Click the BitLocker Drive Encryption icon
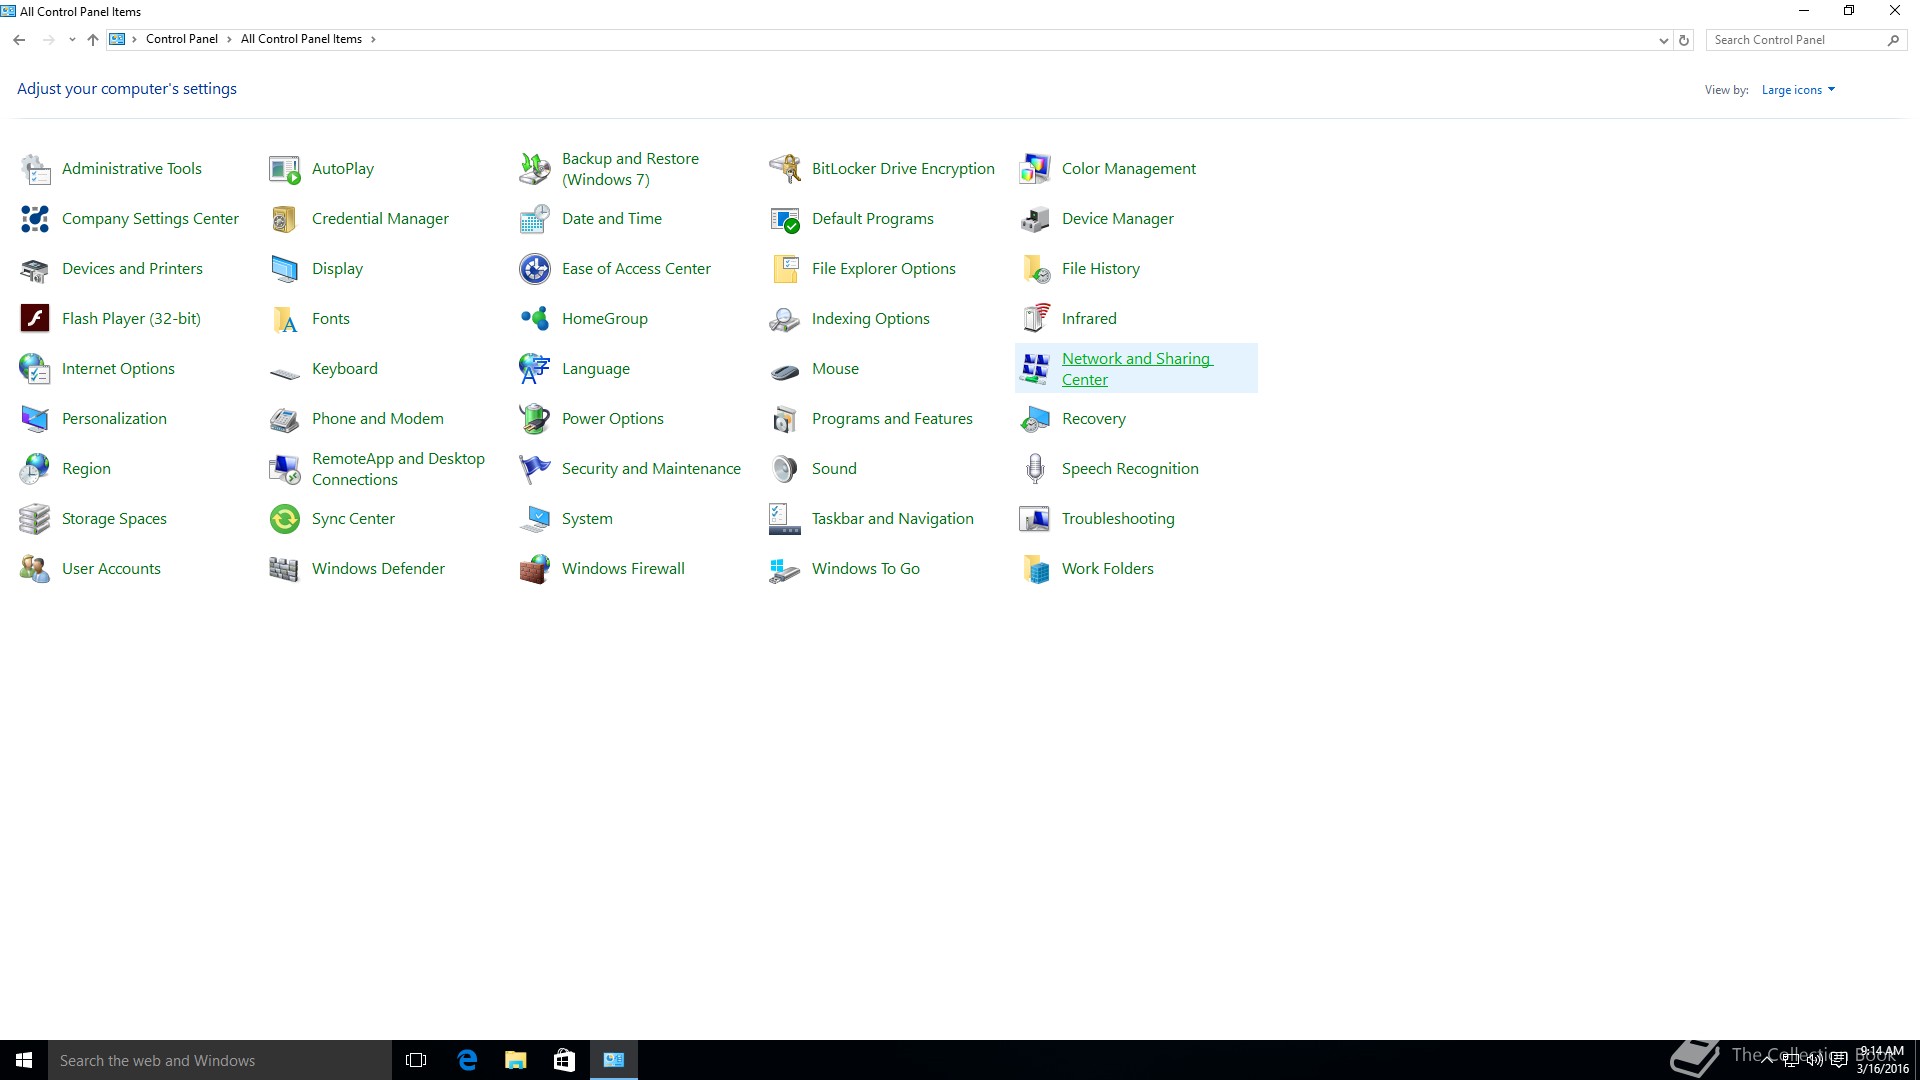 785,169
